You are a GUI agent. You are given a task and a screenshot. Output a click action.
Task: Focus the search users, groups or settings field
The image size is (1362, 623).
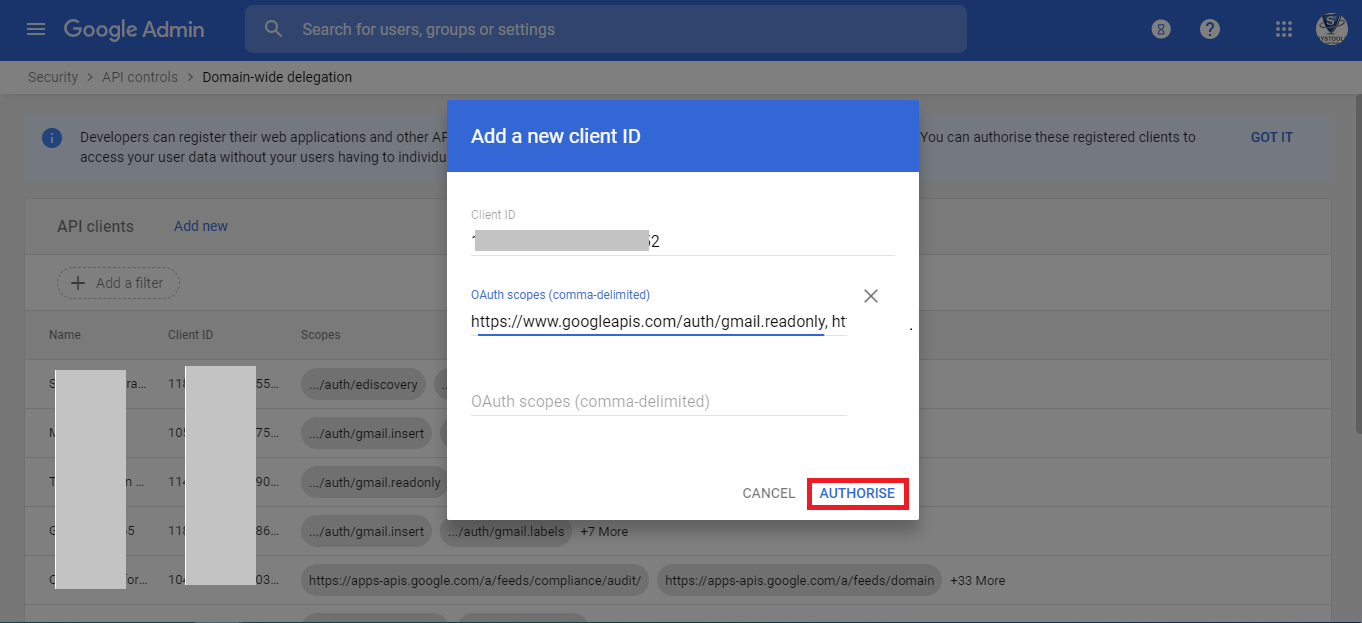coord(605,29)
